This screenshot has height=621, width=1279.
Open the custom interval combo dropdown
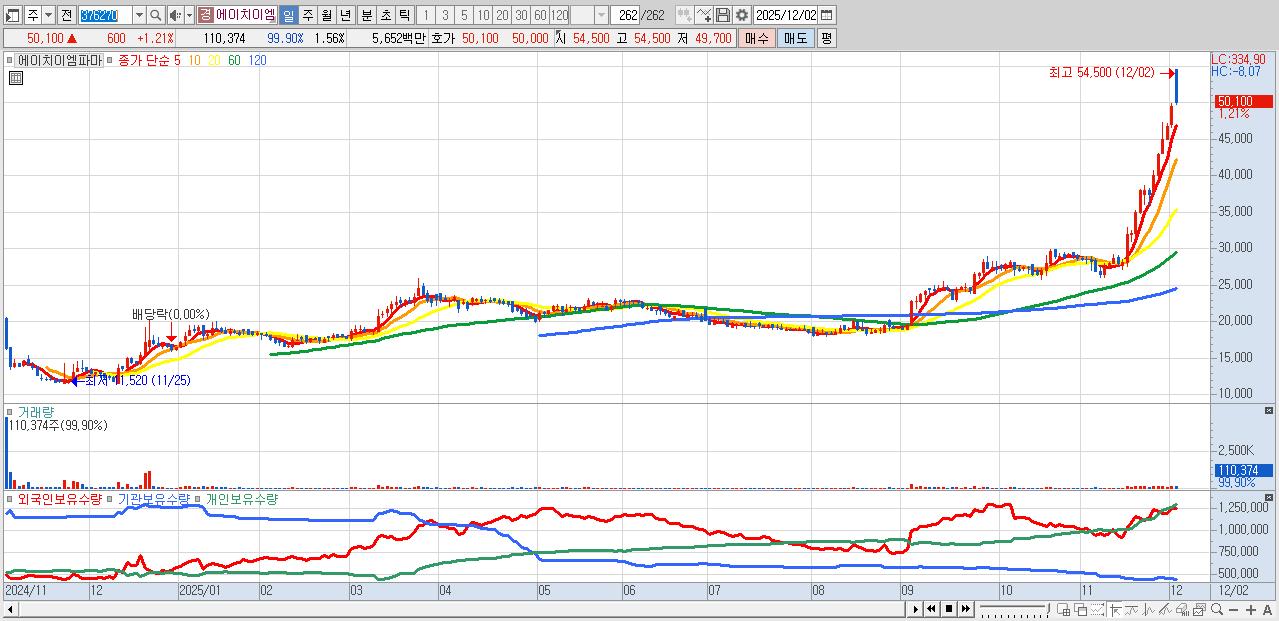pyautogui.click(x=601, y=15)
